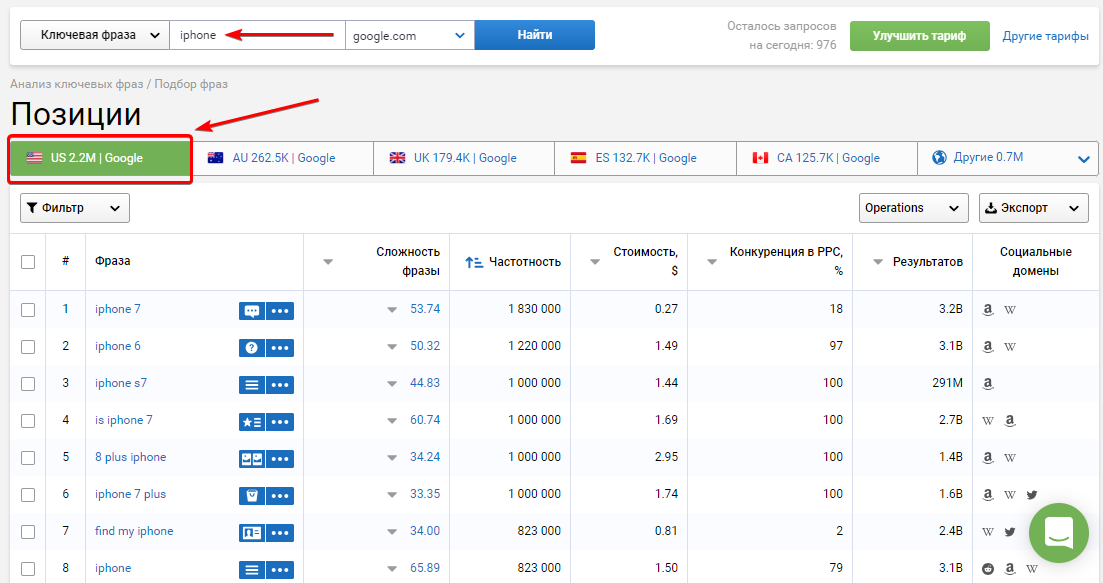Sort by the Стоимость, $ column header

[x=645, y=261]
